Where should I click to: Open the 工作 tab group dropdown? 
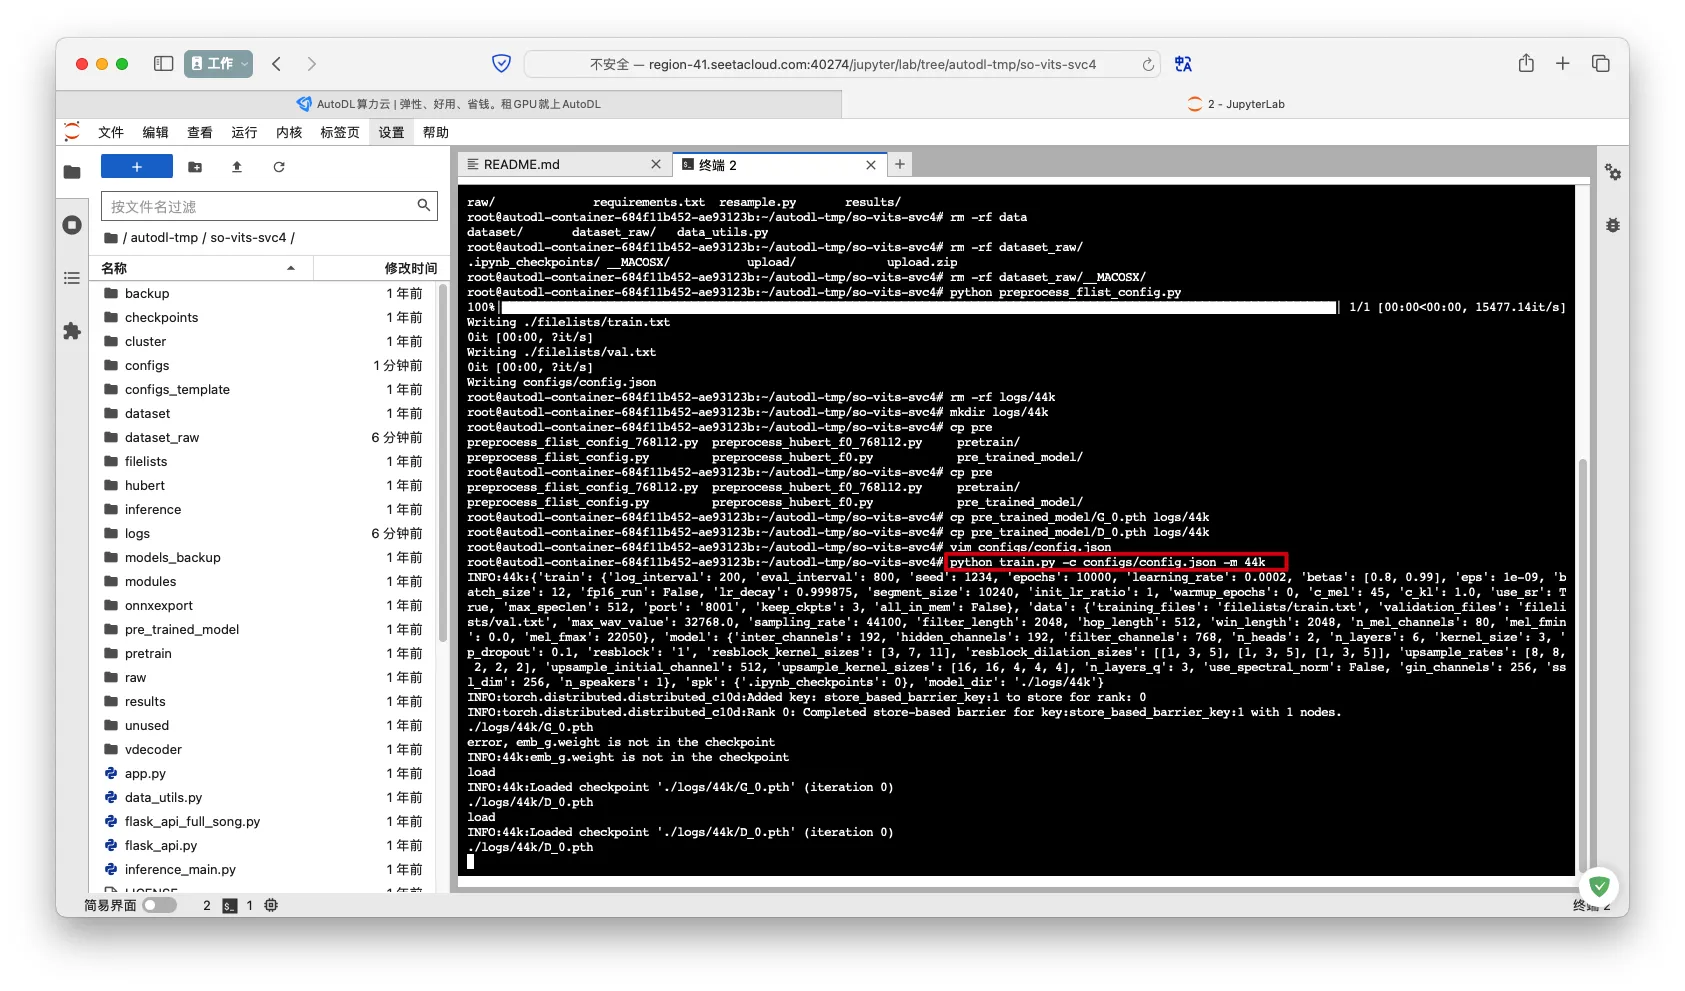point(218,64)
